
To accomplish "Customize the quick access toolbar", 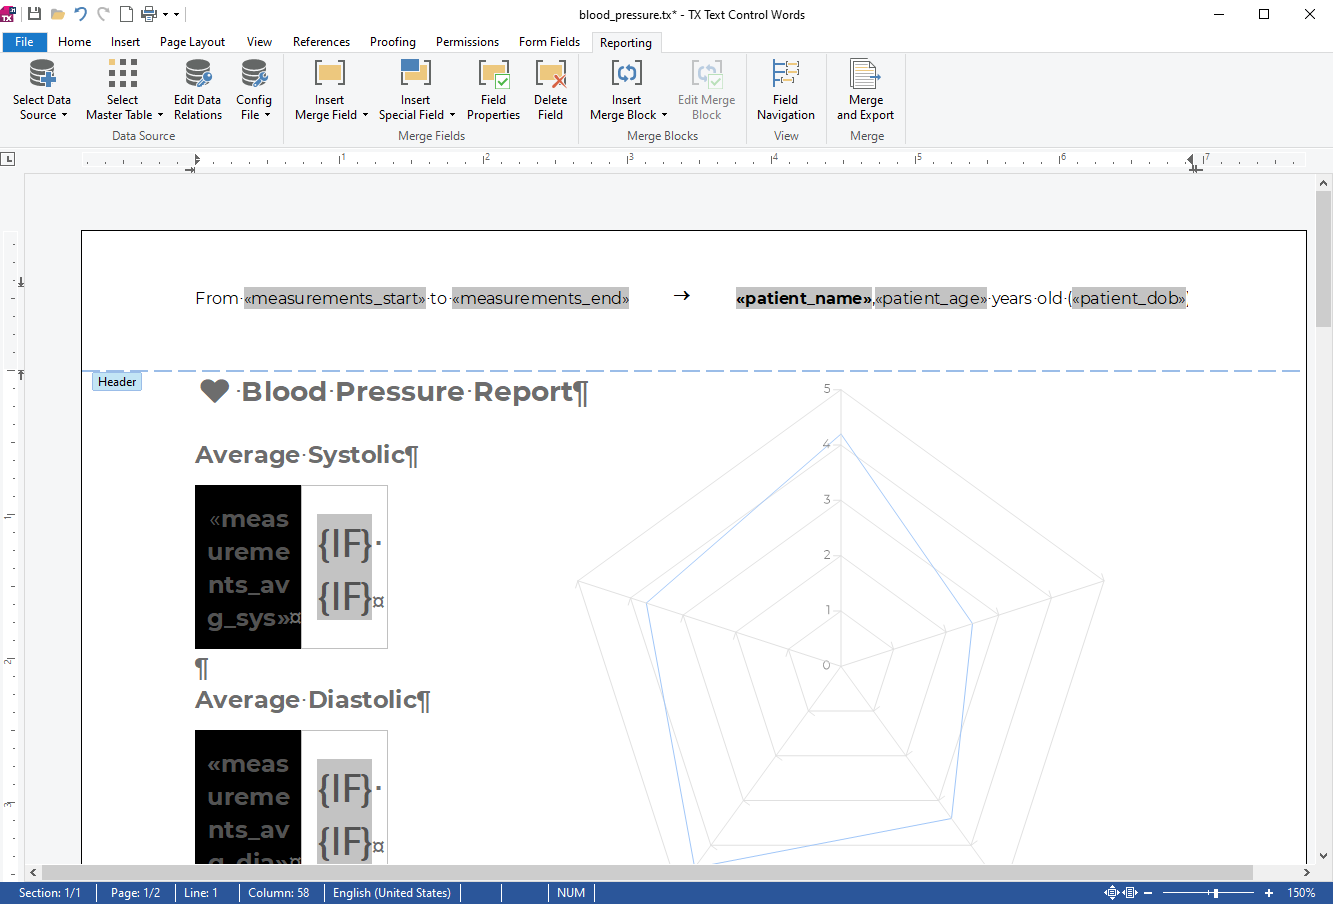I will (177, 14).
